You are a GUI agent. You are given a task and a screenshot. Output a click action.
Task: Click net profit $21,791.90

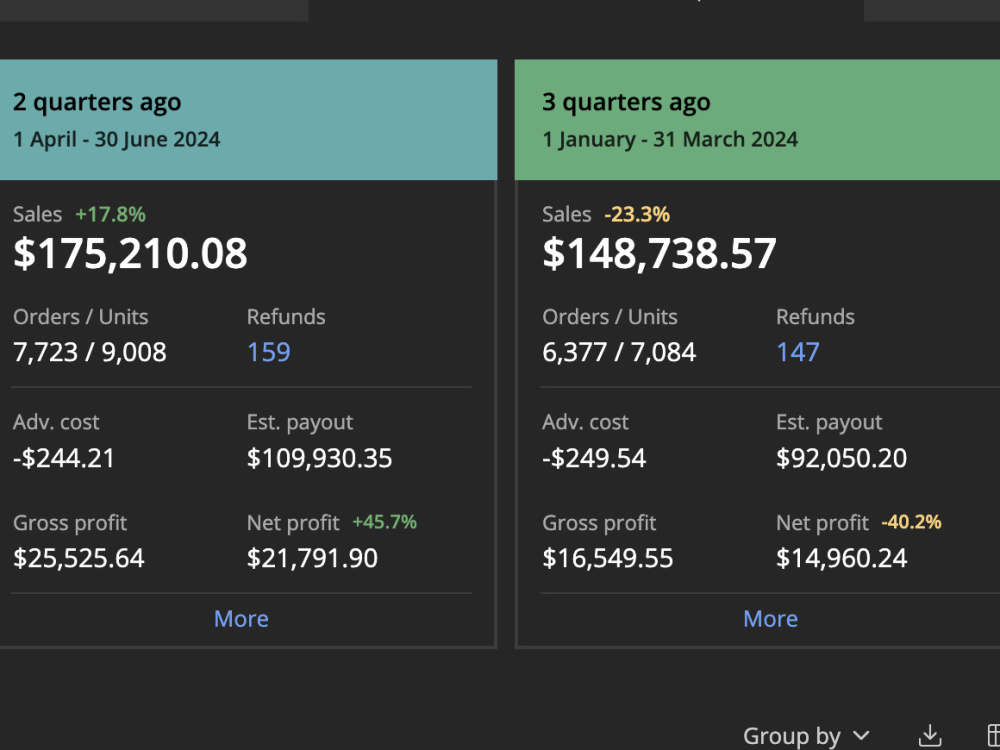pyautogui.click(x=312, y=558)
